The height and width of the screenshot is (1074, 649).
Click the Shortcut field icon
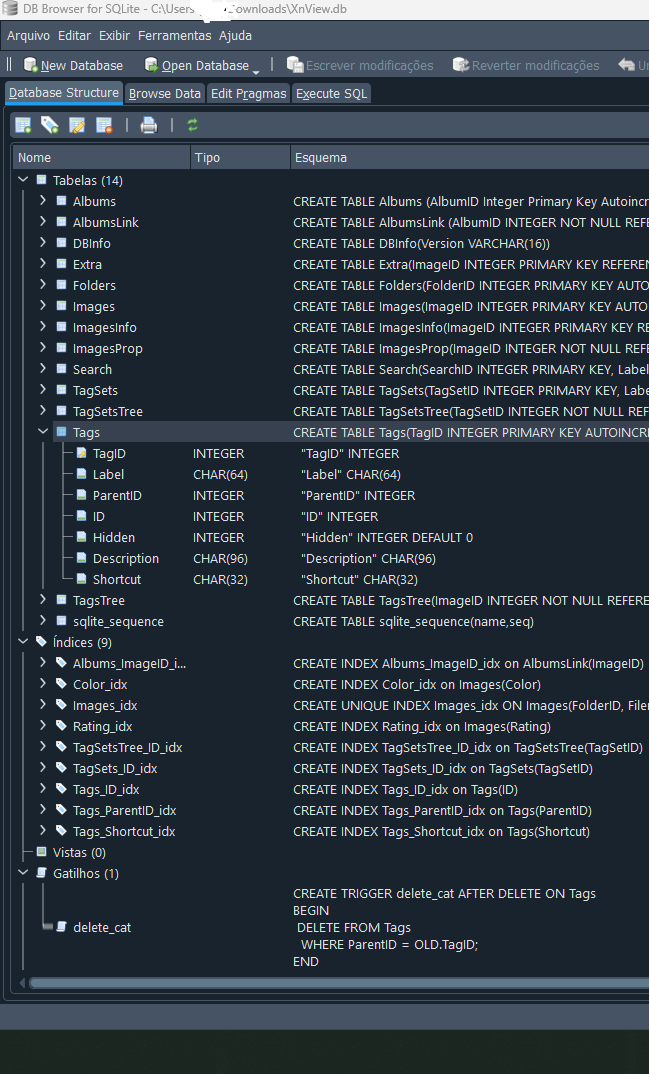81,579
